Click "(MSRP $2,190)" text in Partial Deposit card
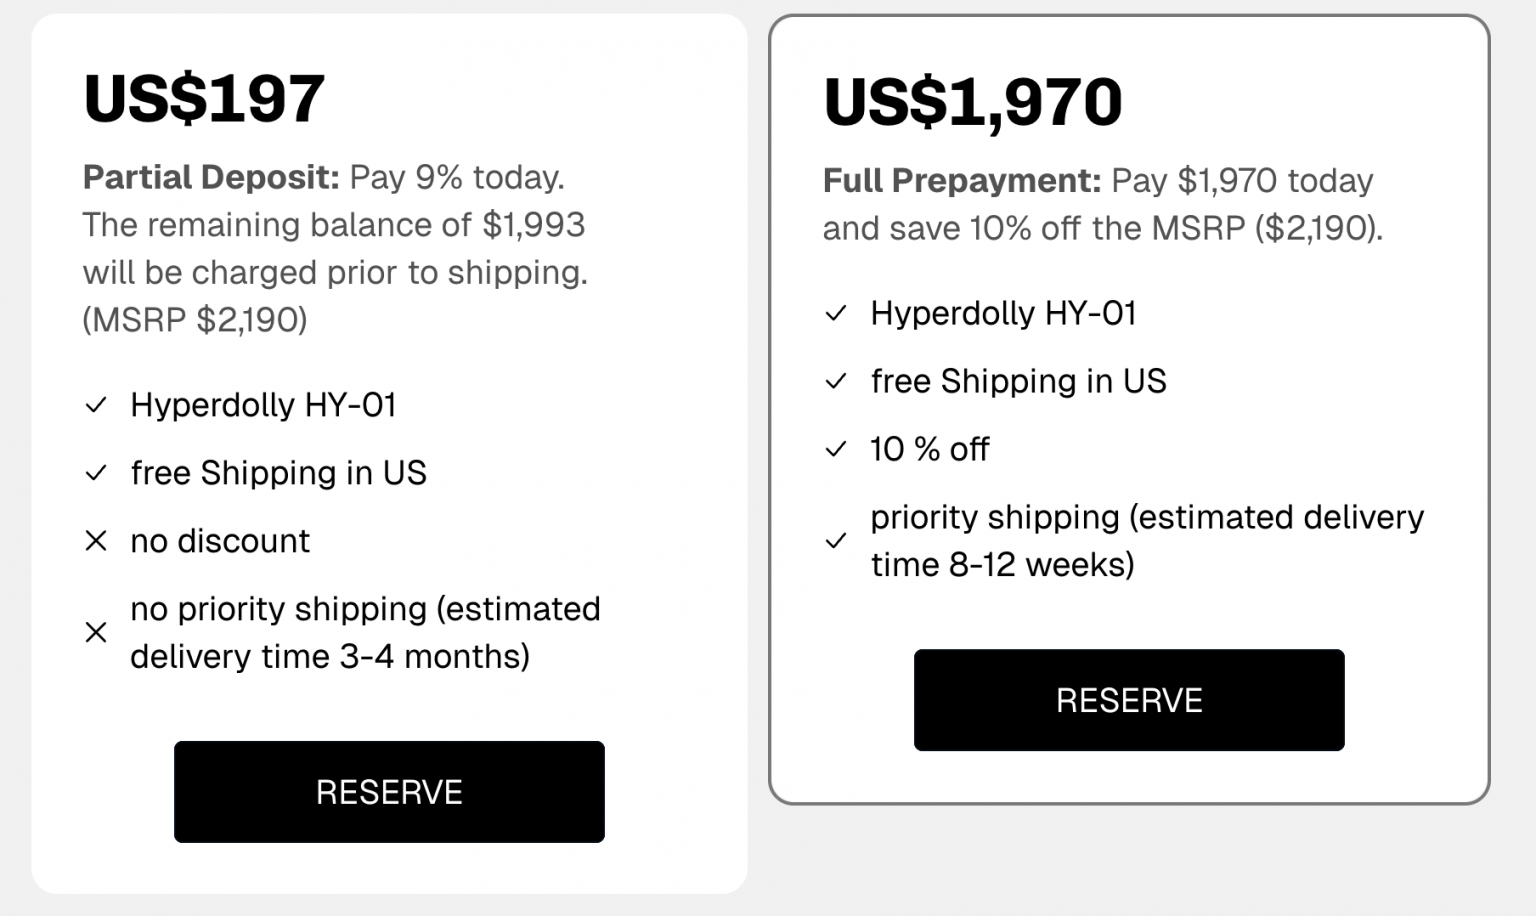Viewport: 1536px width, 916px height. 195,320
